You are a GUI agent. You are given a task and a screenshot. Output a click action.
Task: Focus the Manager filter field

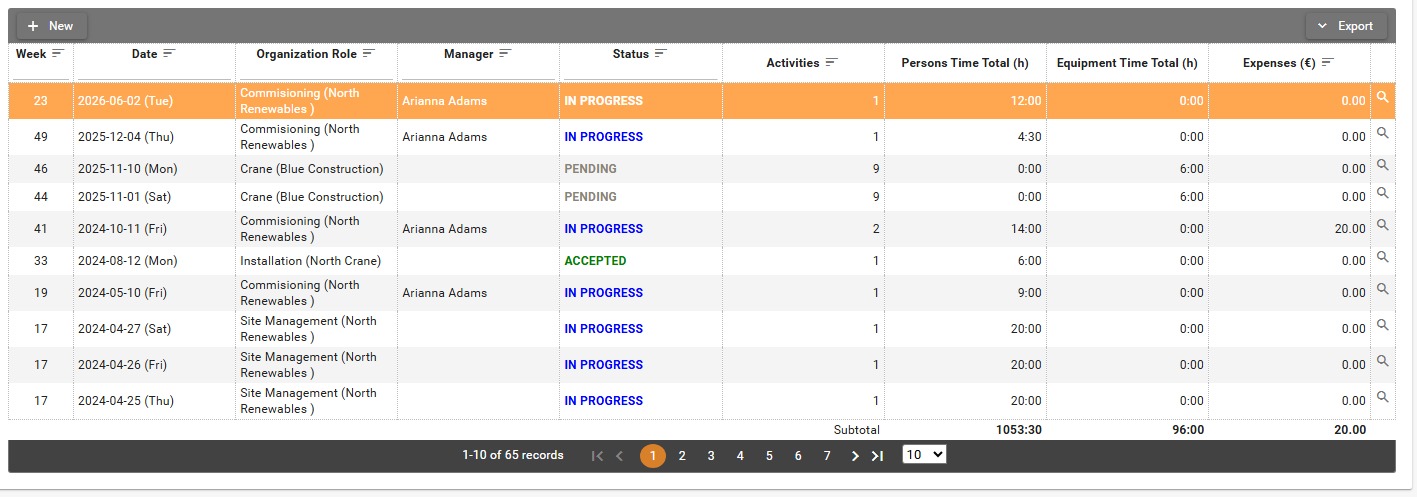click(478, 72)
